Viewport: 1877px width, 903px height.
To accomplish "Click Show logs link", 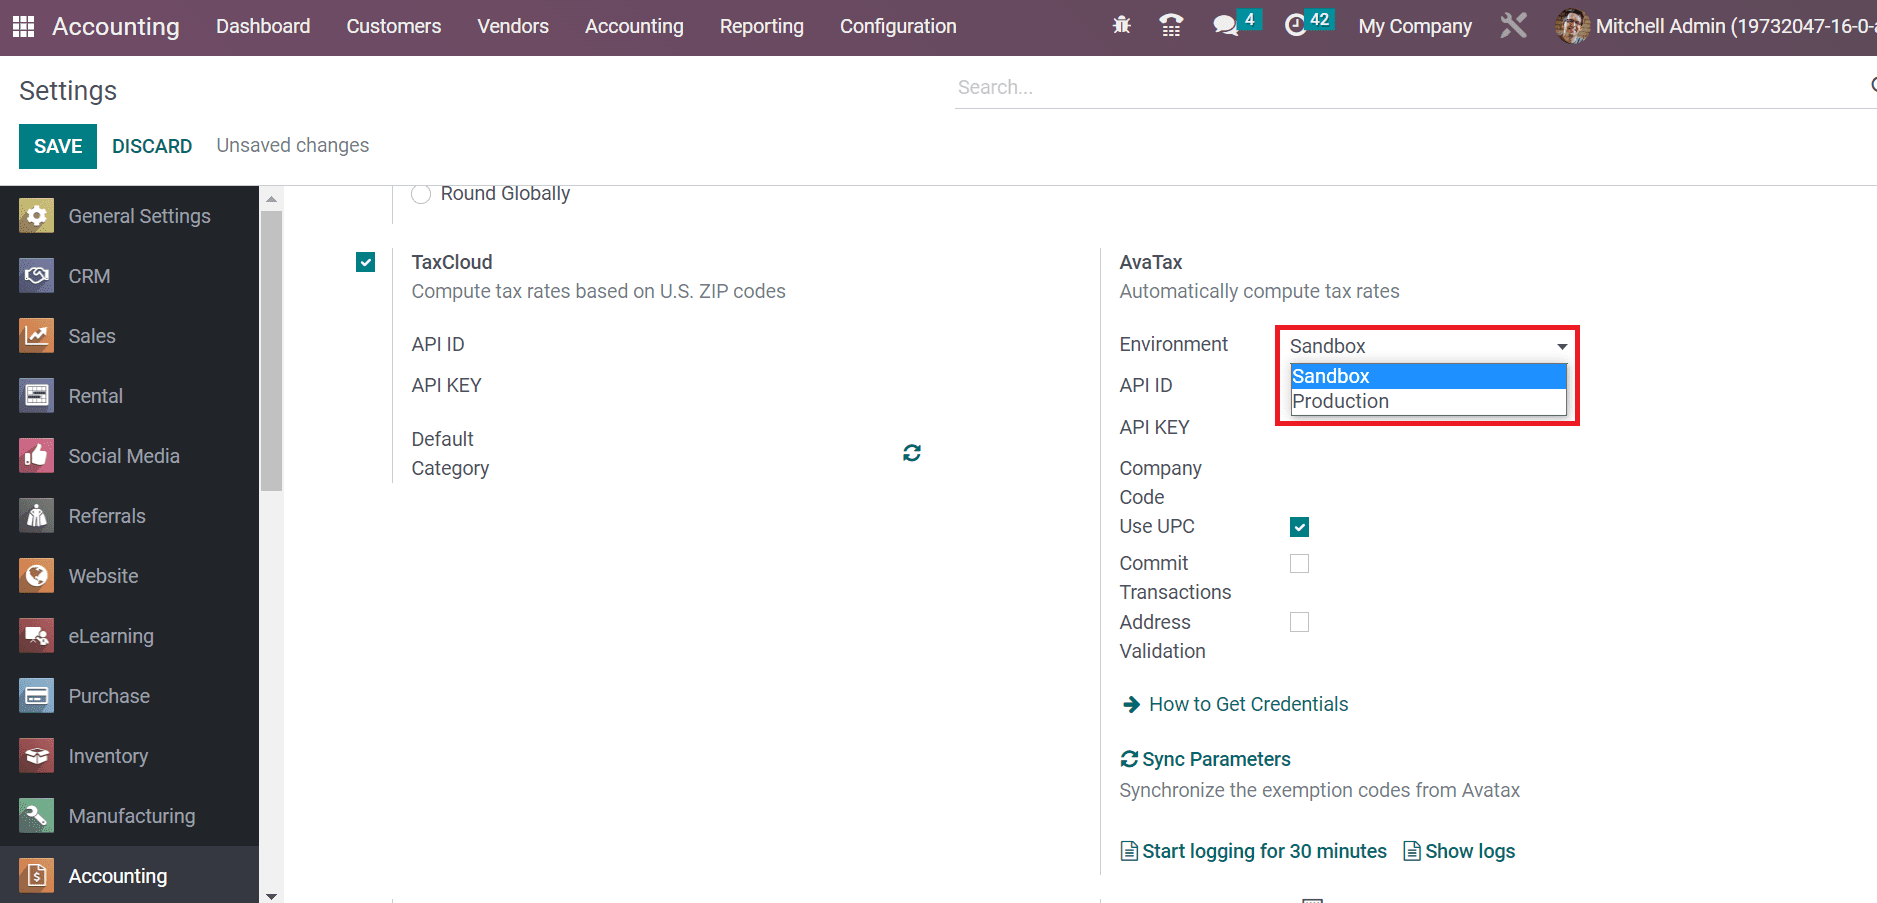I will point(1470,851).
